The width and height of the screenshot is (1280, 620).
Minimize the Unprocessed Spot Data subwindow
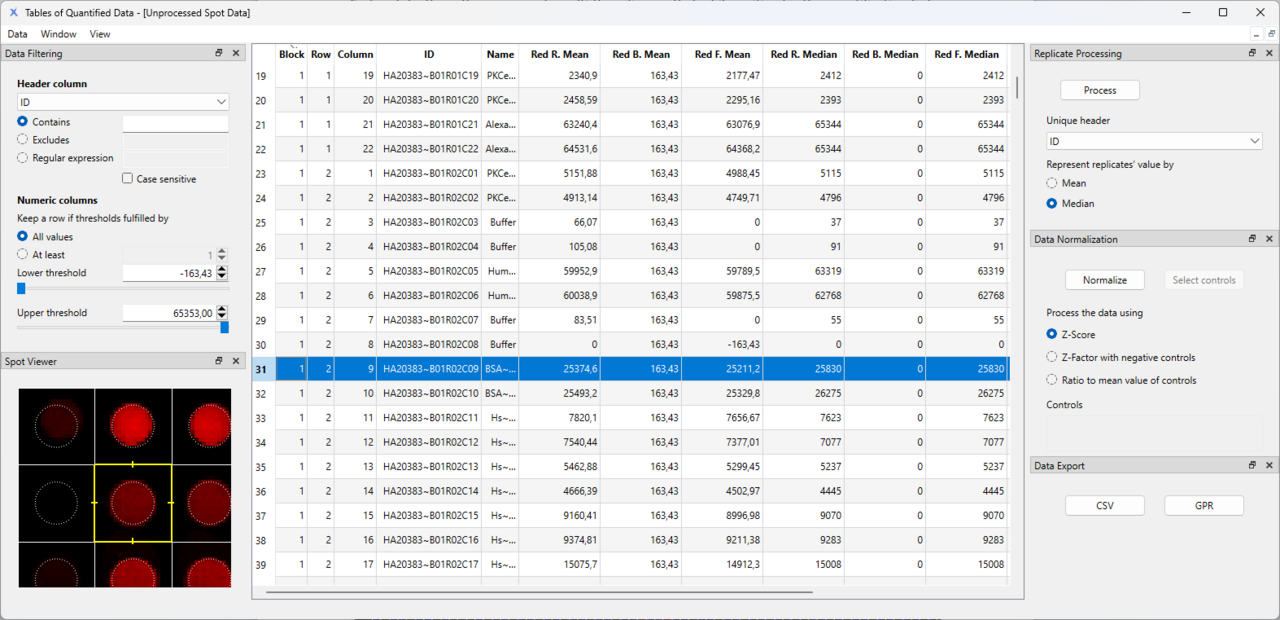point(1257,33)
